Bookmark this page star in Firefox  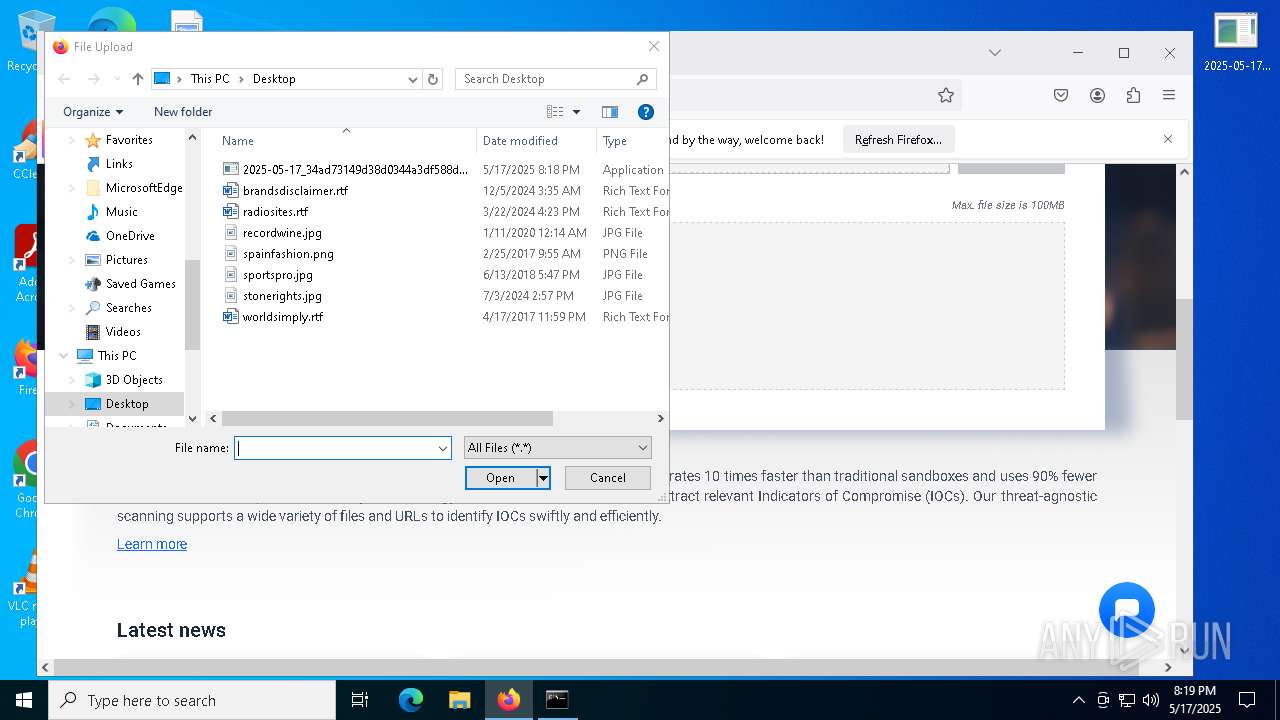click(946, 95)
